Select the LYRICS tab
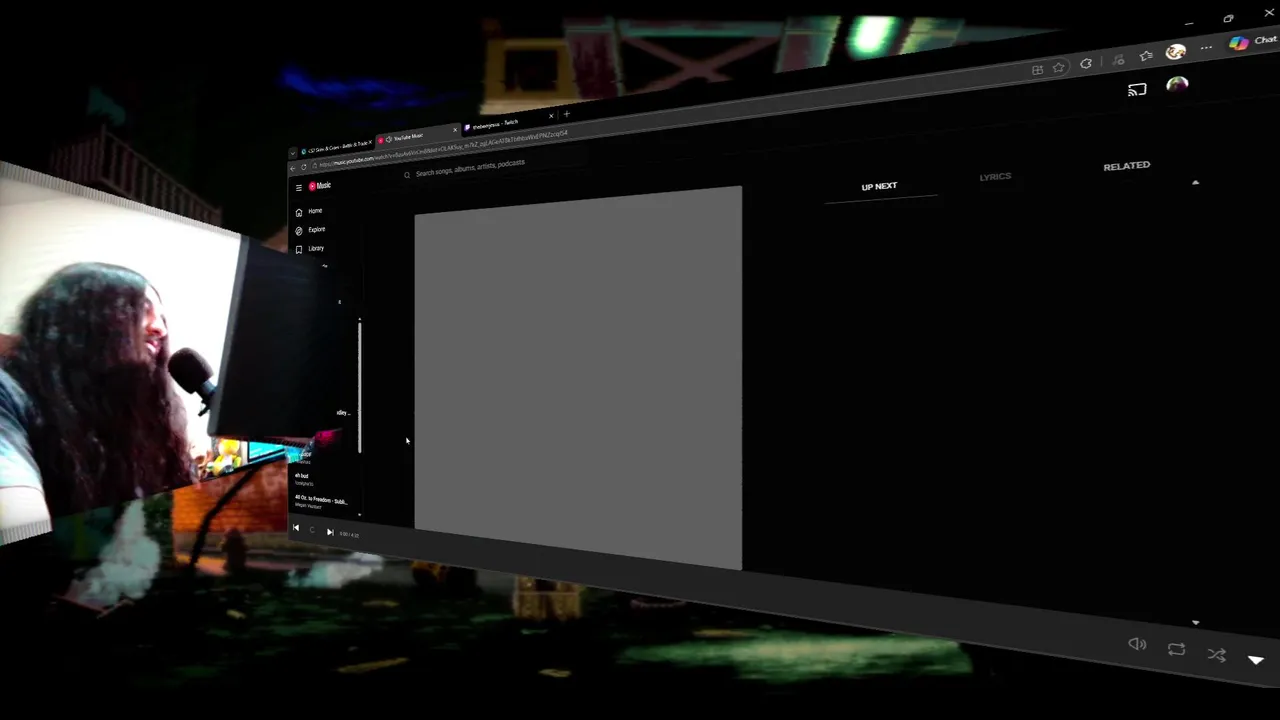 (x=995, y=177)
